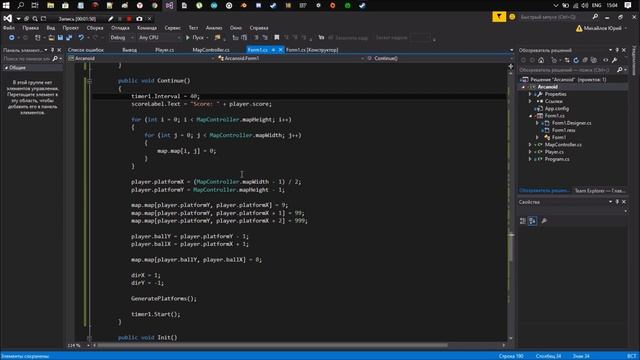Screen dimensions: 640x360
Task: Close the Form1.cs editor tab
Action: [280, 50]
